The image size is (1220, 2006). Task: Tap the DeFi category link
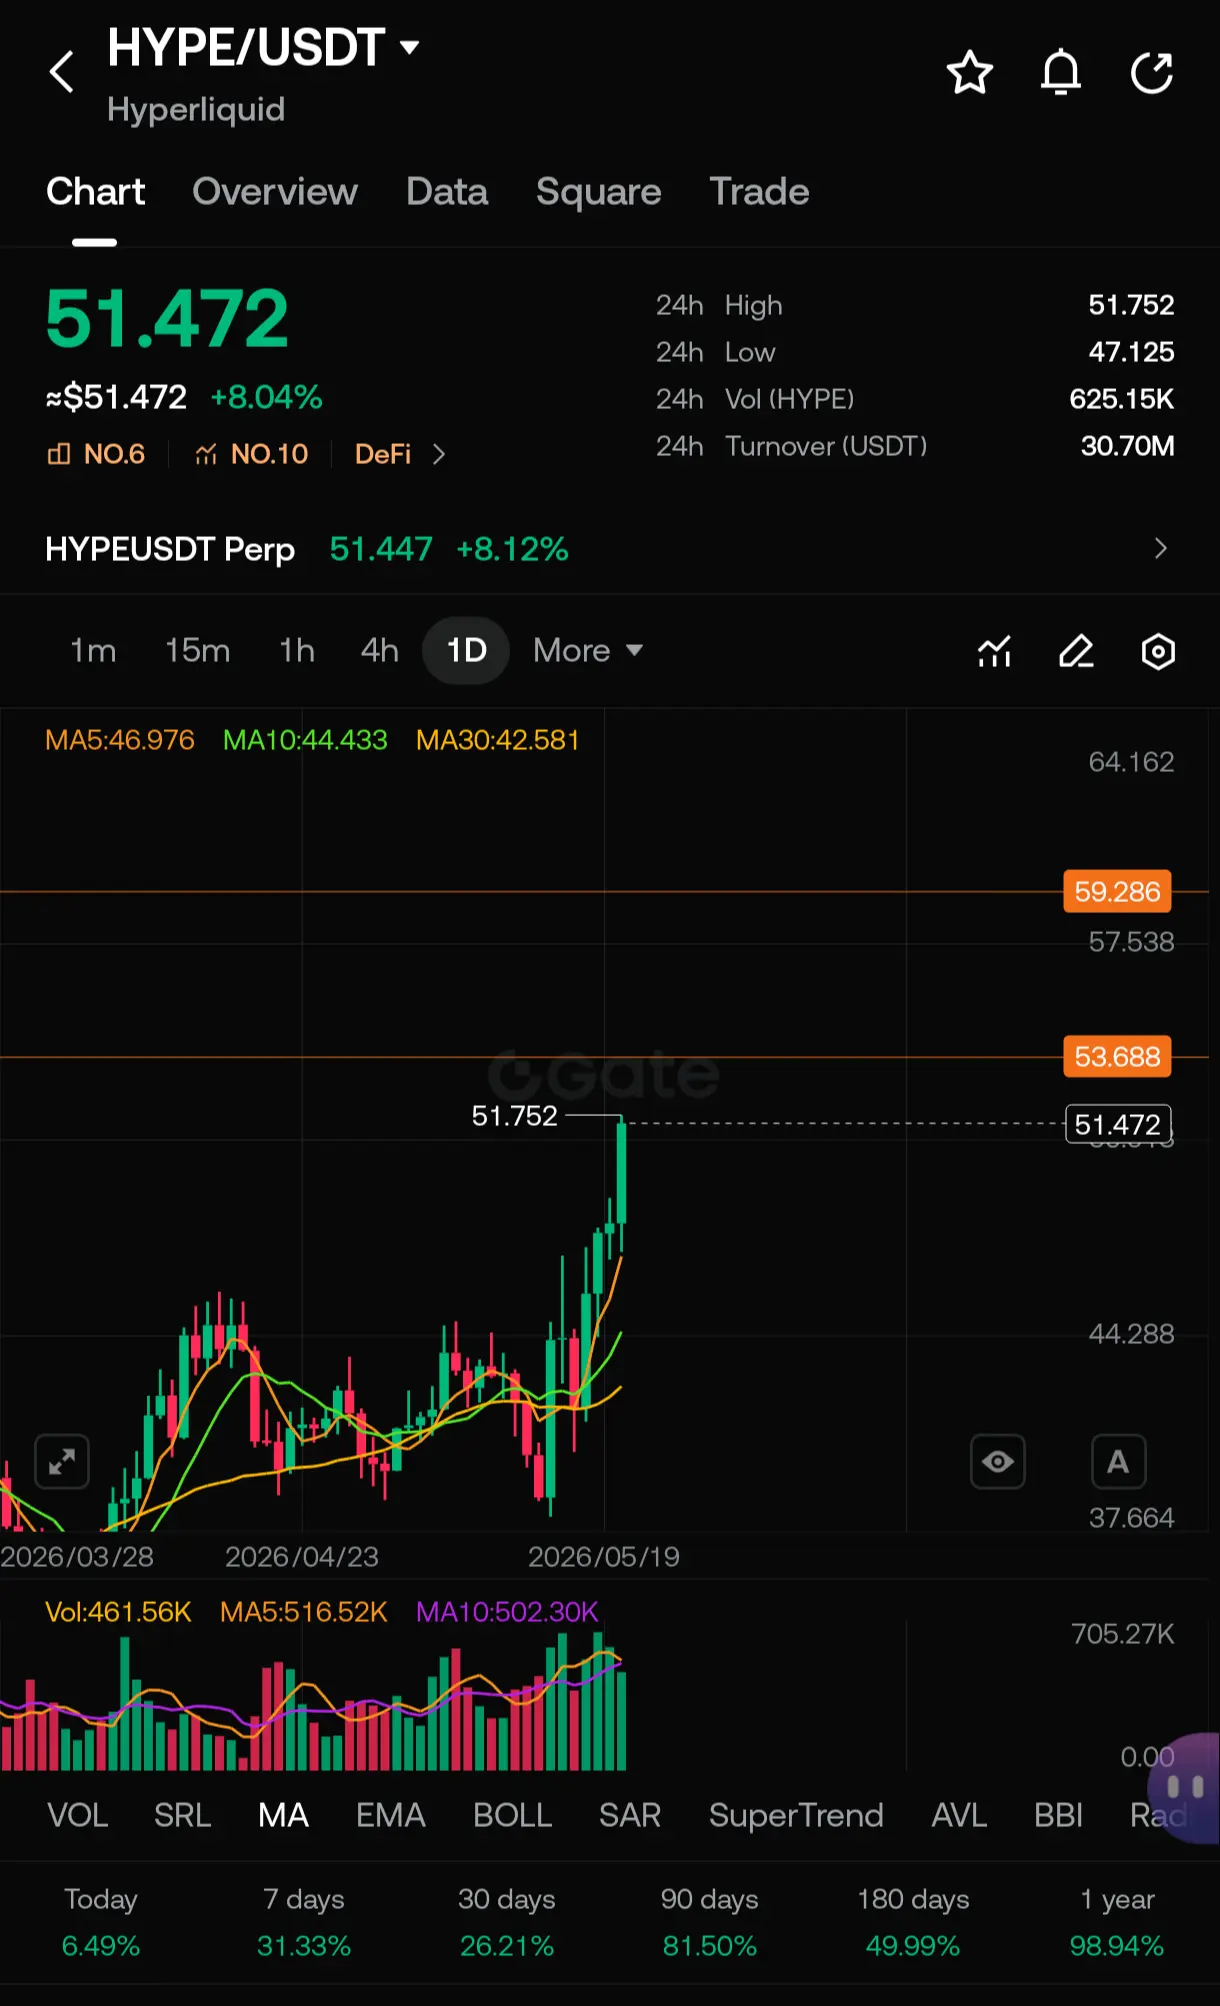pos(383,454)
